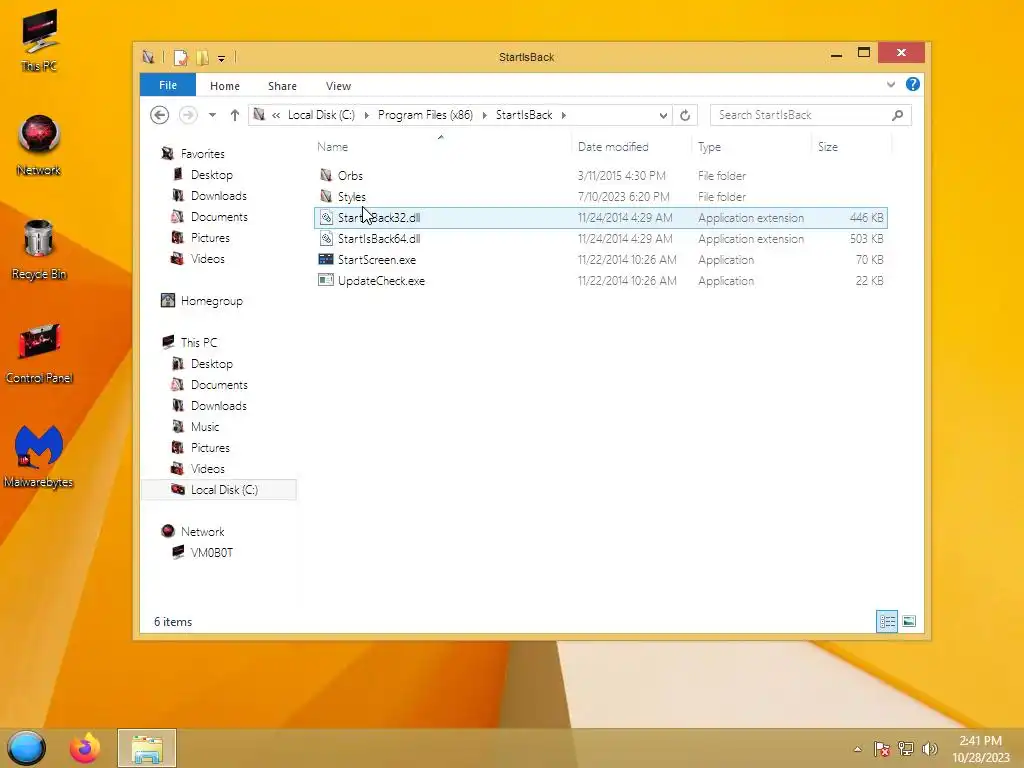Open address bar history dropdown
Image resolution: width=1024 pixels, height=768 pixels.
(663, 116)
